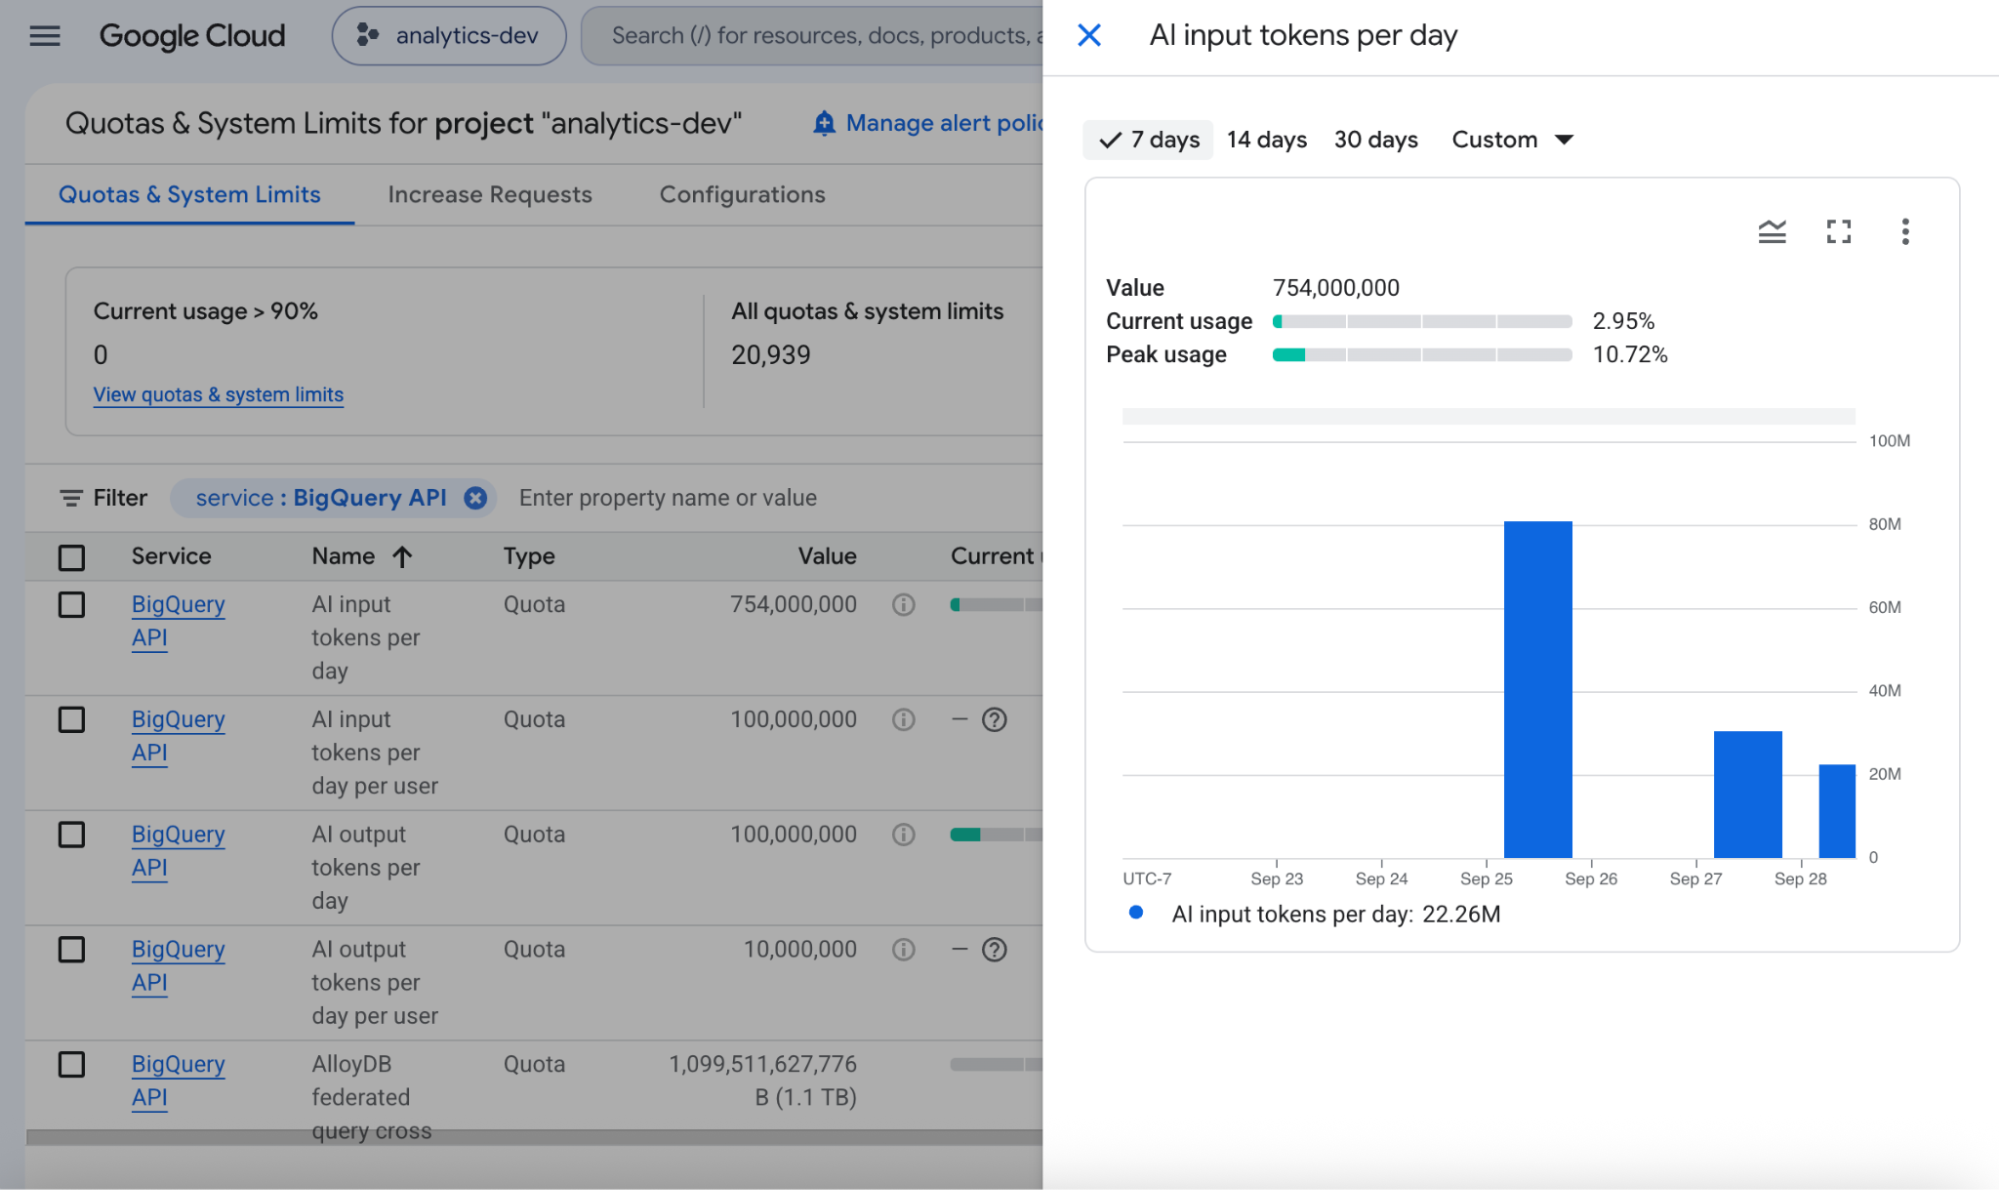The height and width of the screenshot is (1190, 1999).
Task: Click the Manage alert policies bell icon
Action: point(823,123)
